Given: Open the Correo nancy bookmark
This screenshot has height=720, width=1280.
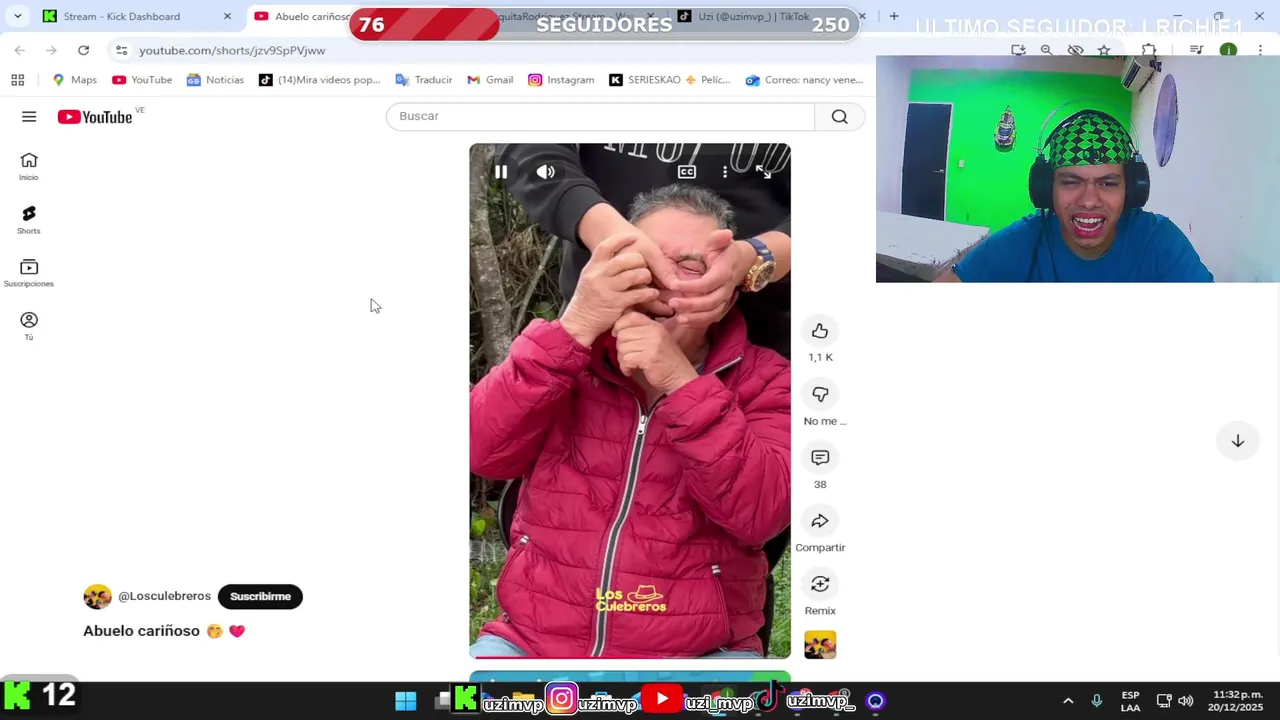Looking at the screenshot, I should pyautogui.click(x=805, y=80).
